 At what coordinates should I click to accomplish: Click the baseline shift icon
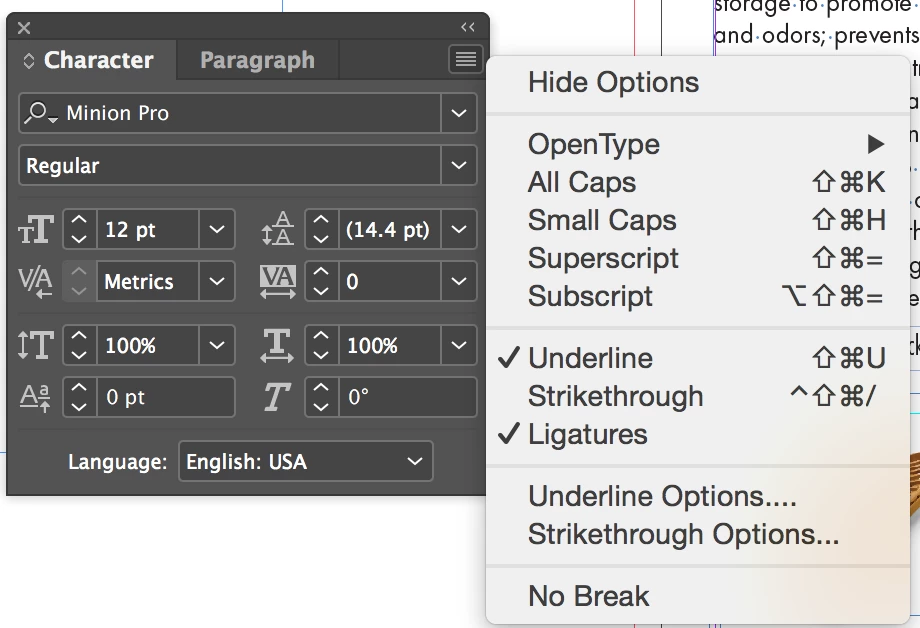click(35, 397)
